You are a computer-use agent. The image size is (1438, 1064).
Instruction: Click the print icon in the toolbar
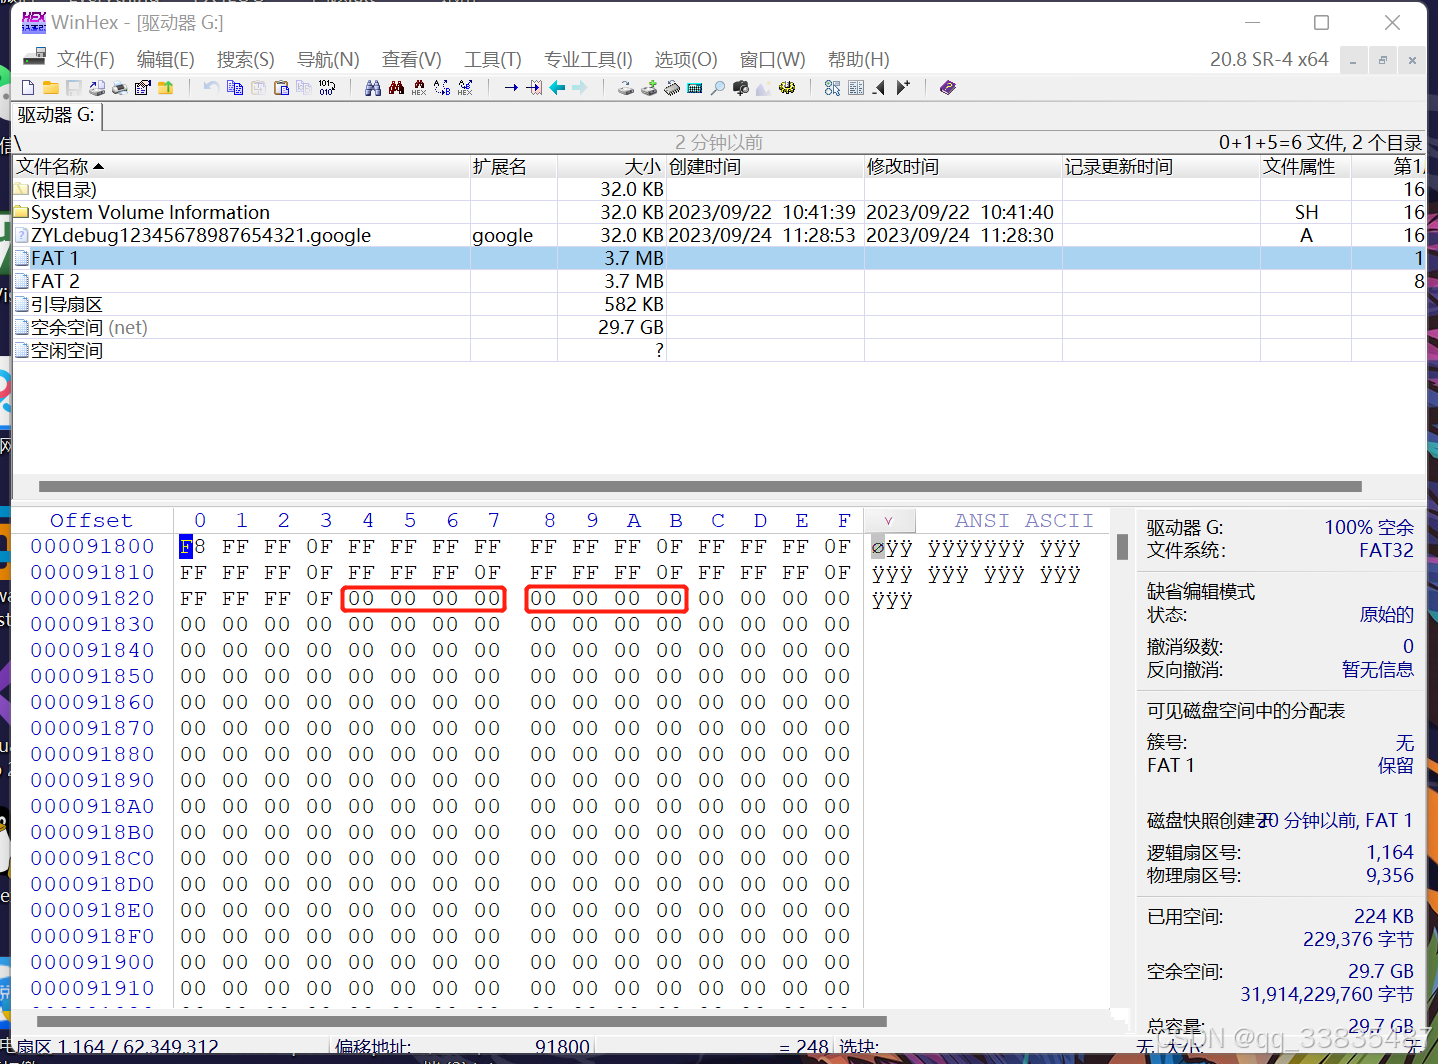[118, 88]
